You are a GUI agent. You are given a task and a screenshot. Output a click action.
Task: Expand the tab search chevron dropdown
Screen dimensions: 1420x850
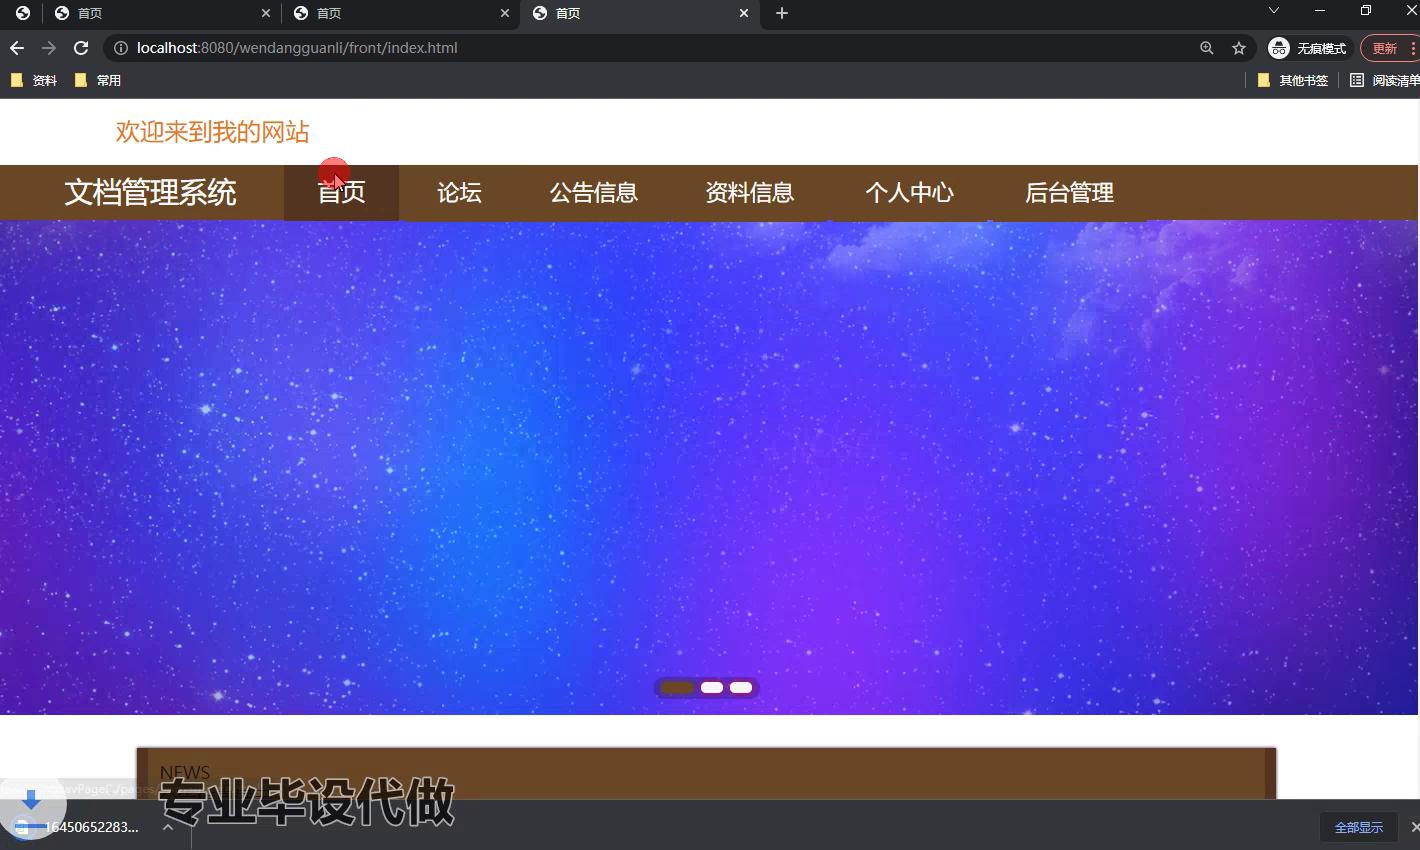tap(1273, 11)
